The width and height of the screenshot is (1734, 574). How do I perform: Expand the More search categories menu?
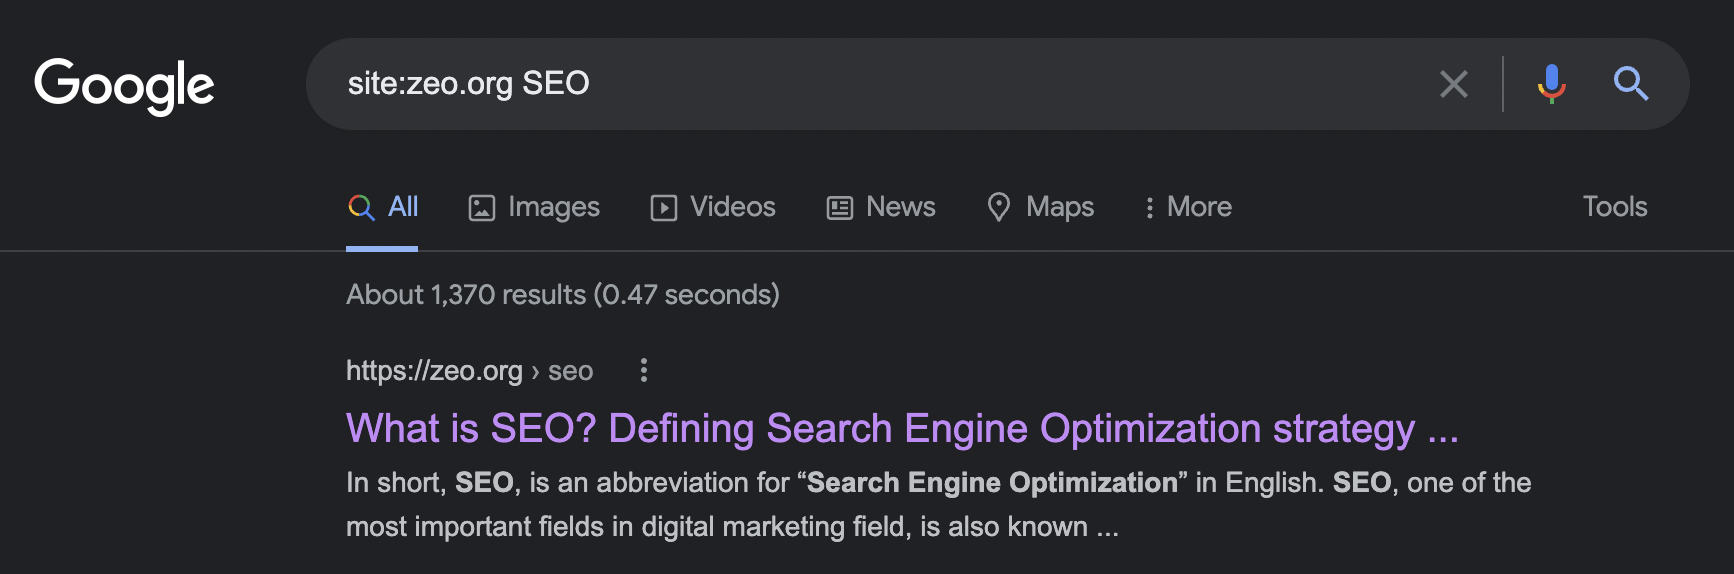(x=1188, y=207)
